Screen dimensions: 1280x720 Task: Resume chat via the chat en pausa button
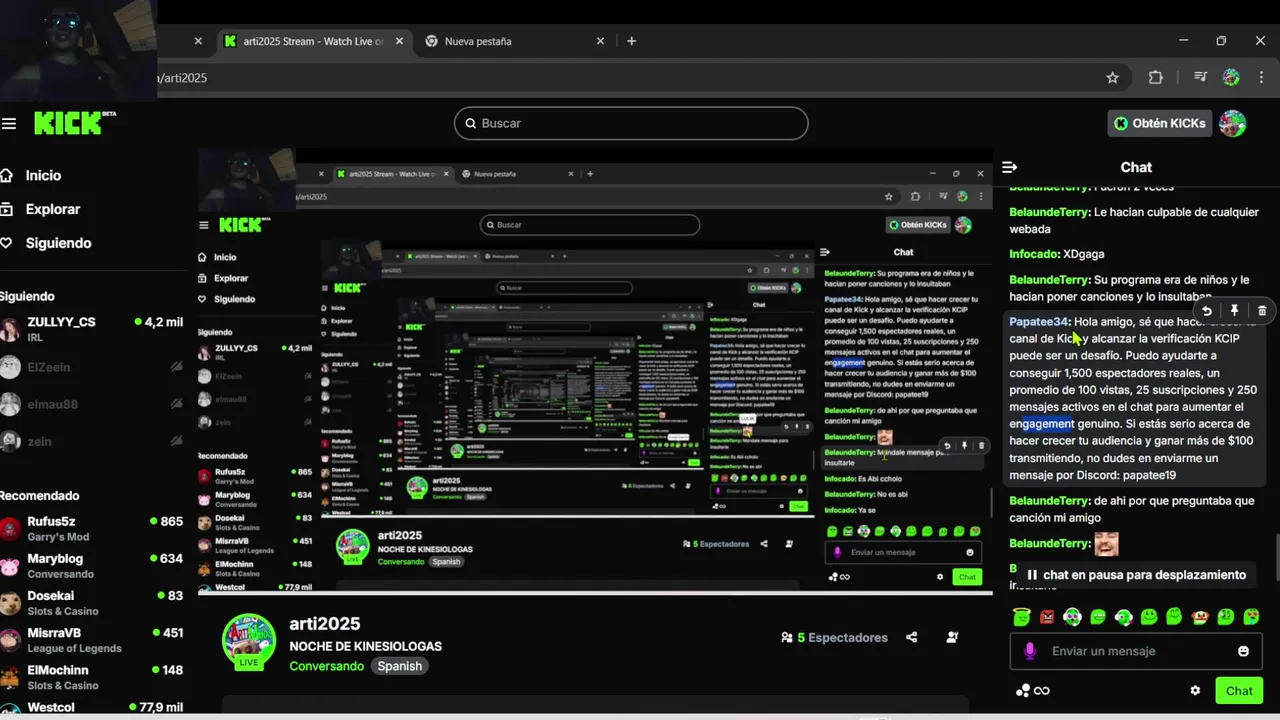coord(1136,575)
